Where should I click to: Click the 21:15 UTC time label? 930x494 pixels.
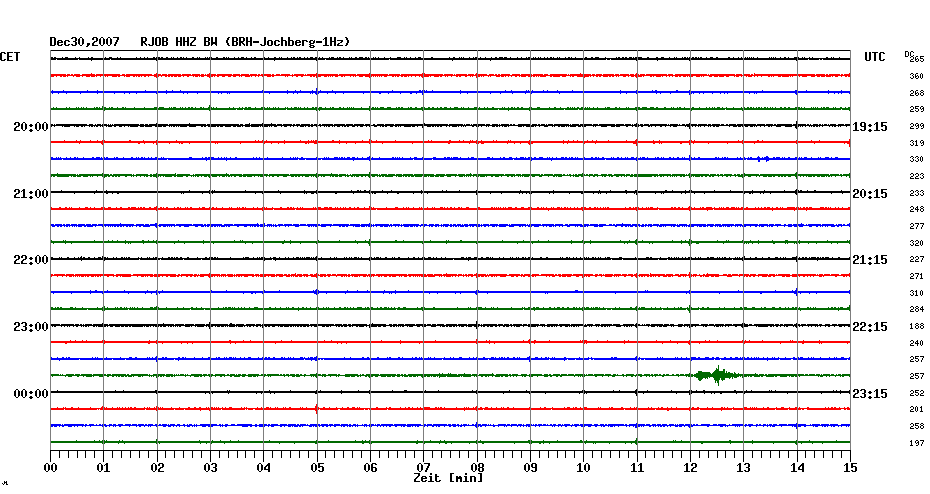870,260
